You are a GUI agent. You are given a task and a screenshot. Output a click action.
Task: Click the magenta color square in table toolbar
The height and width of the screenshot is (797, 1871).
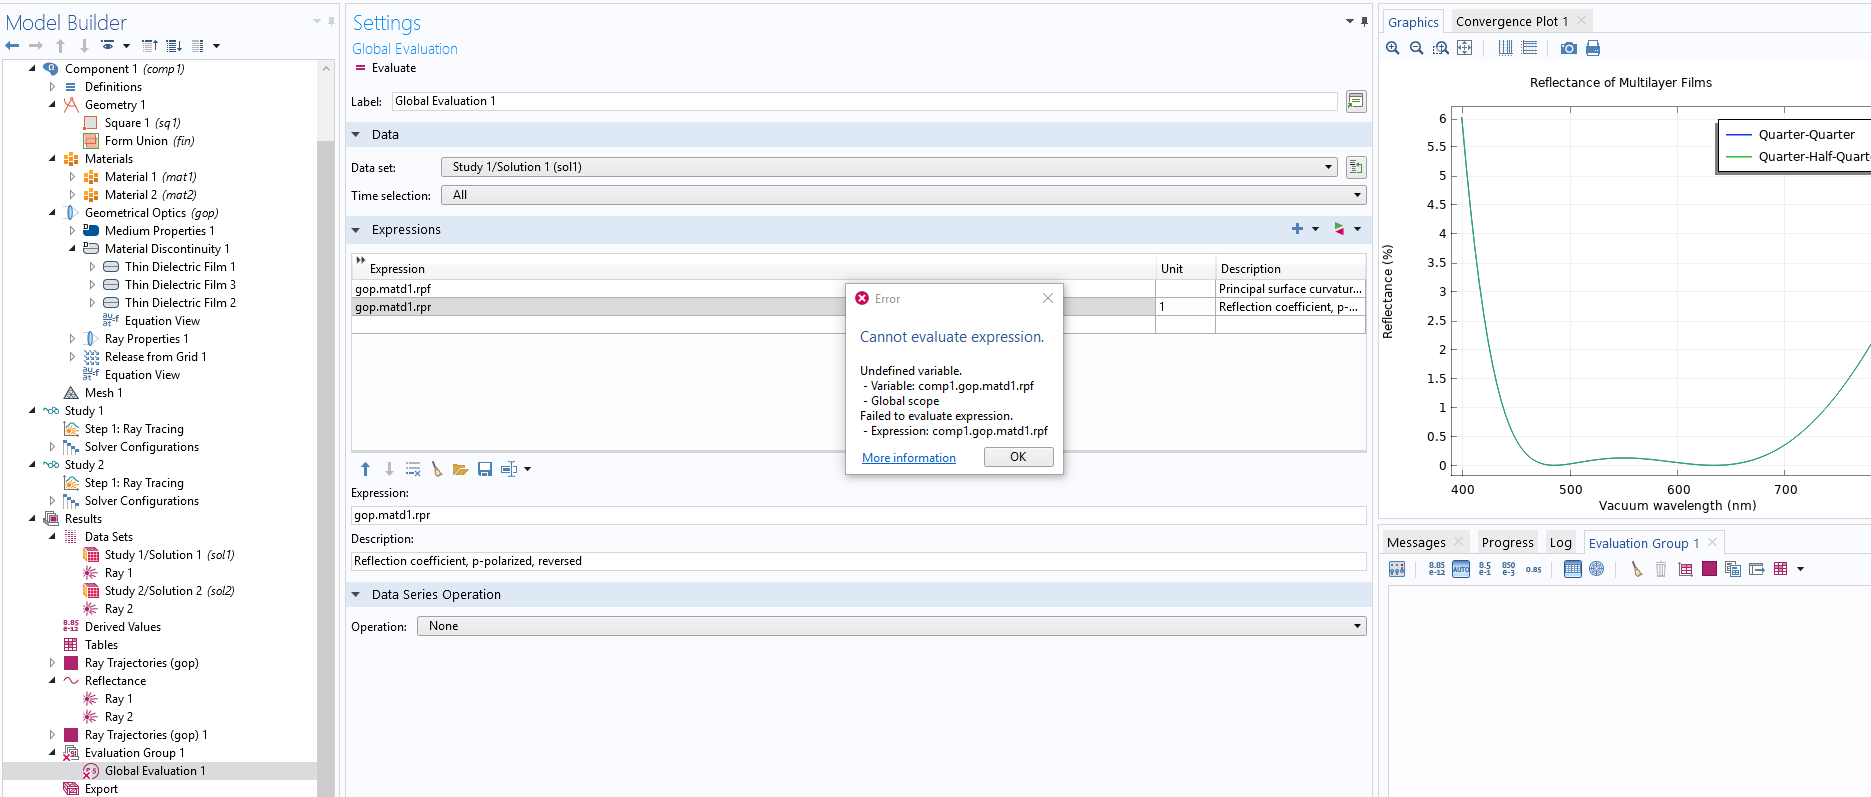click(1709, 569)
